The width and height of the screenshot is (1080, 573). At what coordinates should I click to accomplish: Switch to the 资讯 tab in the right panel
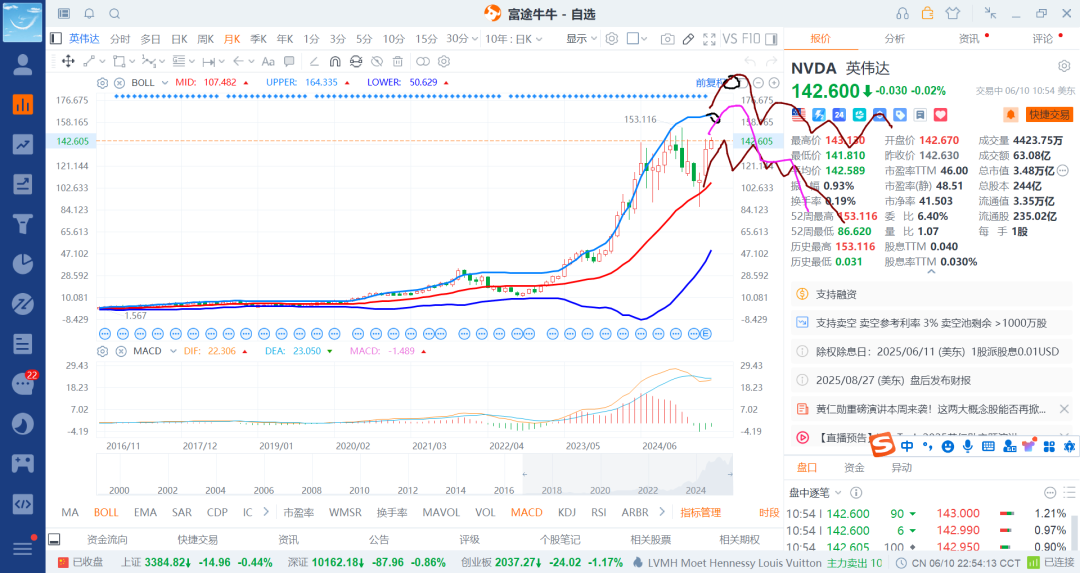coord(968,39)
